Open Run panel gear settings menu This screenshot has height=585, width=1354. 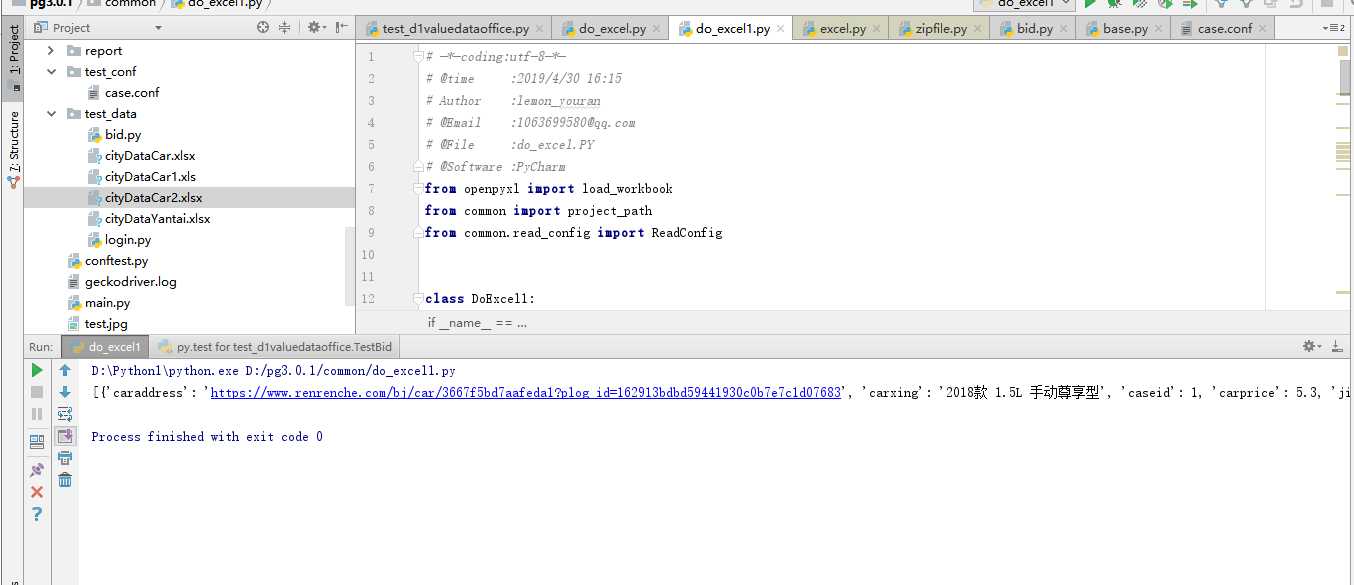[x=1310, y=346]
